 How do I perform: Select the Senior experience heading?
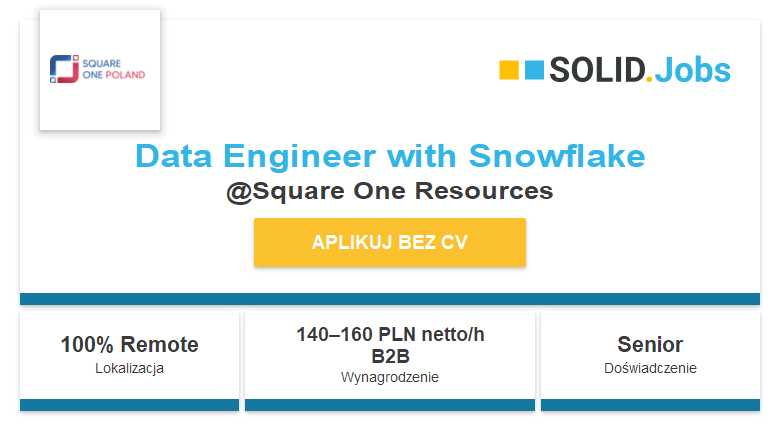pyautogui.click(x=650, y=345)
